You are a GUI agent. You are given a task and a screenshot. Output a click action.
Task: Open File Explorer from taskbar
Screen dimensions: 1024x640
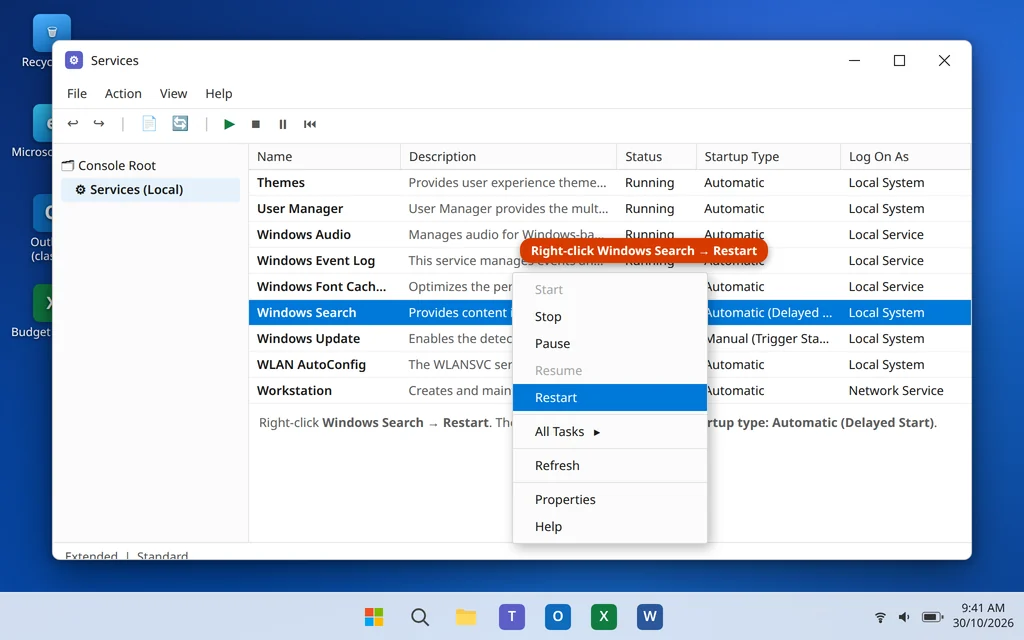click(466, 616)
